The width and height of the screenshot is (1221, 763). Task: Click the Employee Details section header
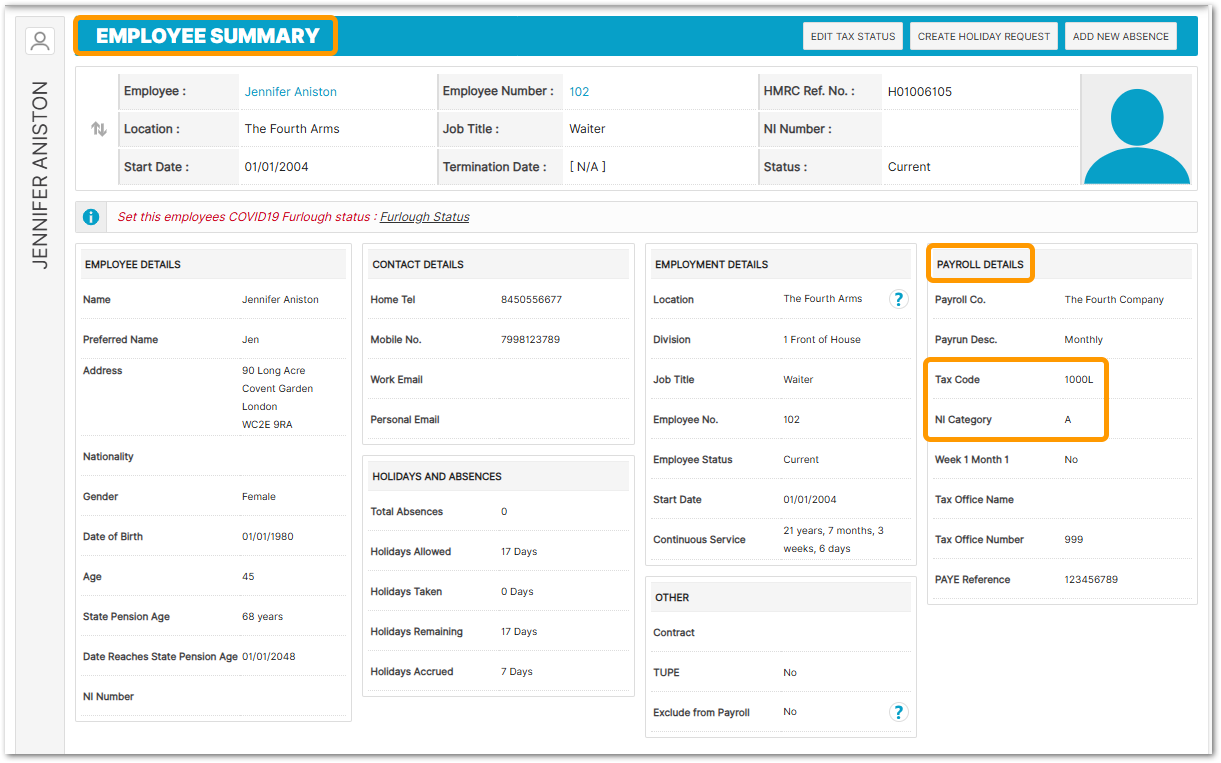[x=133, y=265]
